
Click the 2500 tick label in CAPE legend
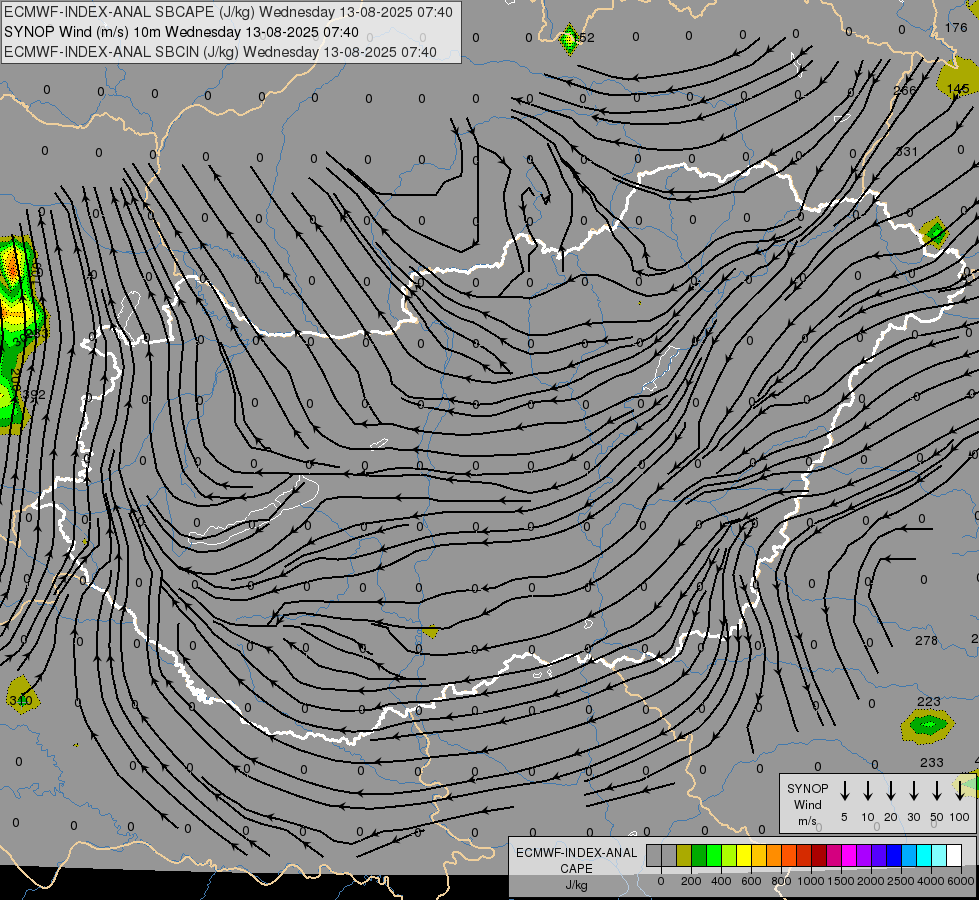(x=901, y=881)
